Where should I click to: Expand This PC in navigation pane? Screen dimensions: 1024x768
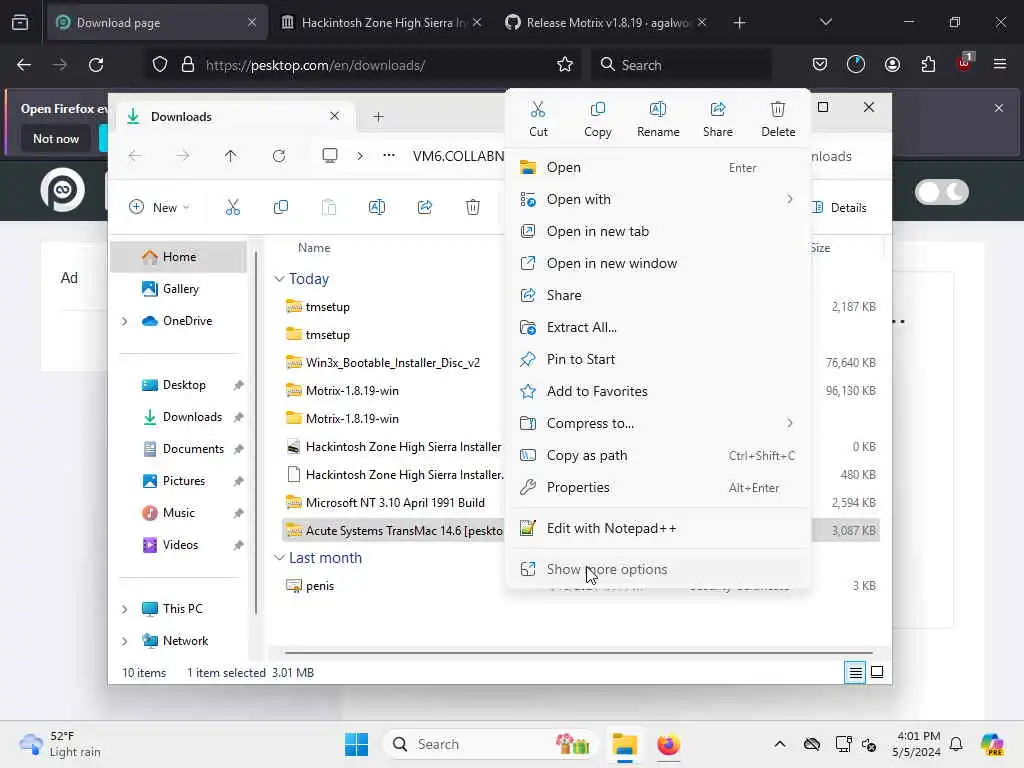(125, 609)
